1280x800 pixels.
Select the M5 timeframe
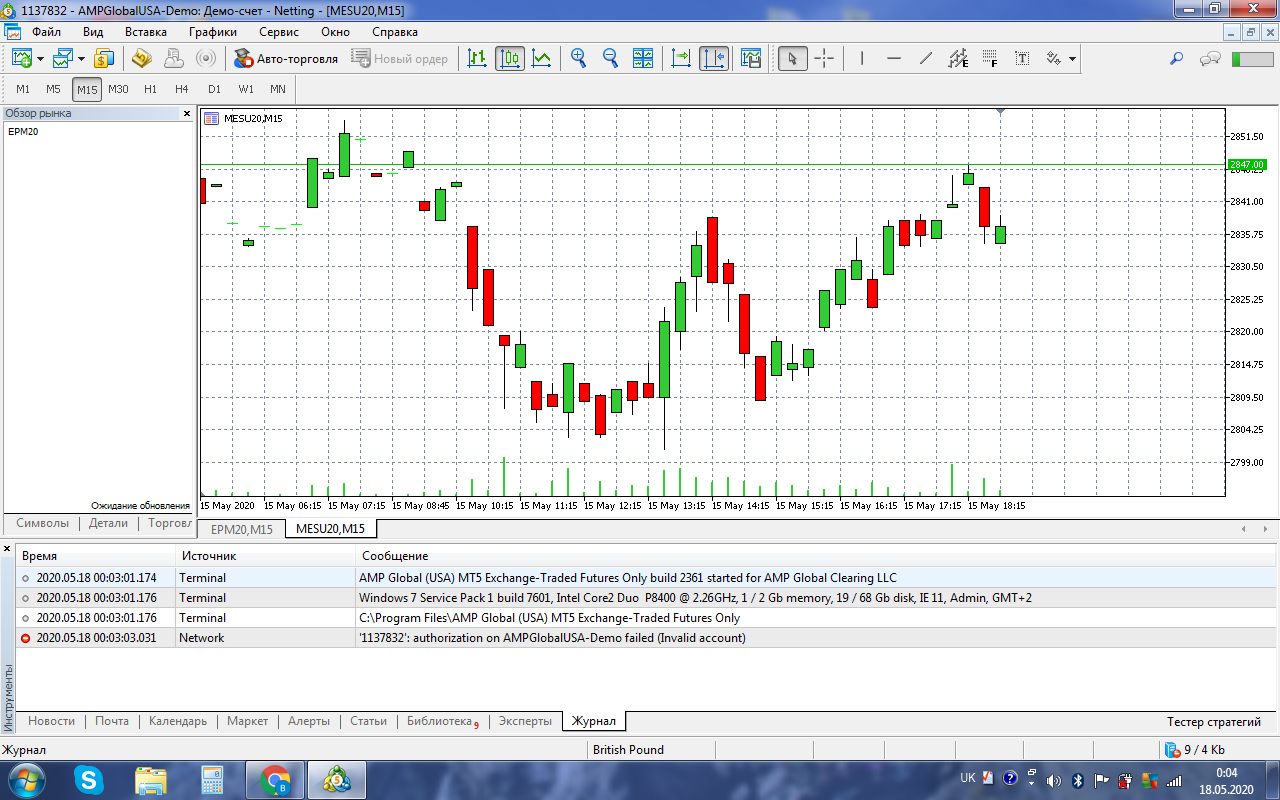point(54,89)
